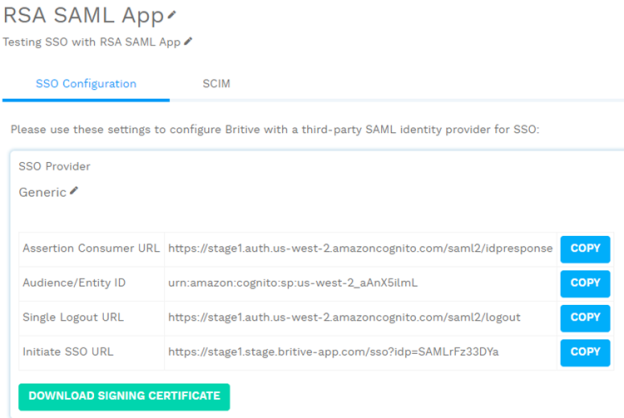Click the urn:amazon:cognito entity ID value
The height and width of the screenshot is (418, 624).
292,284
